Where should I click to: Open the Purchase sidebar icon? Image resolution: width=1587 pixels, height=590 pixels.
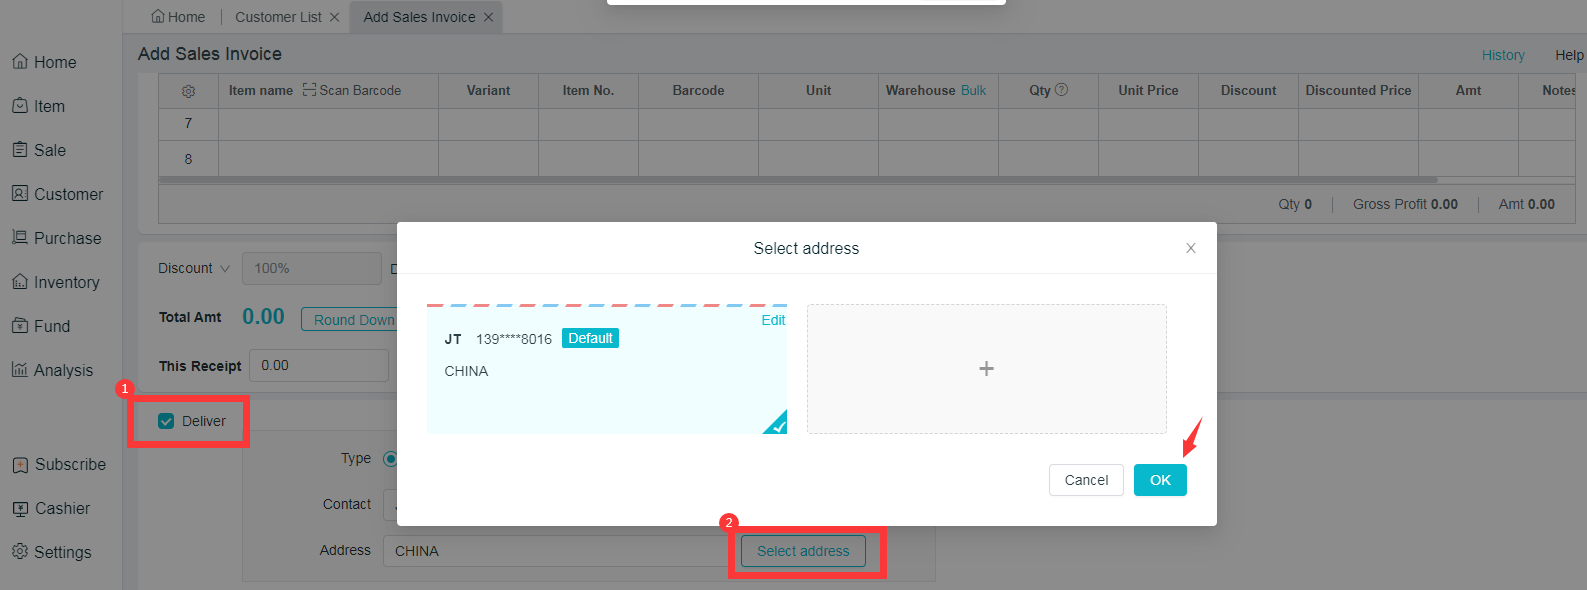click(20, 238)
